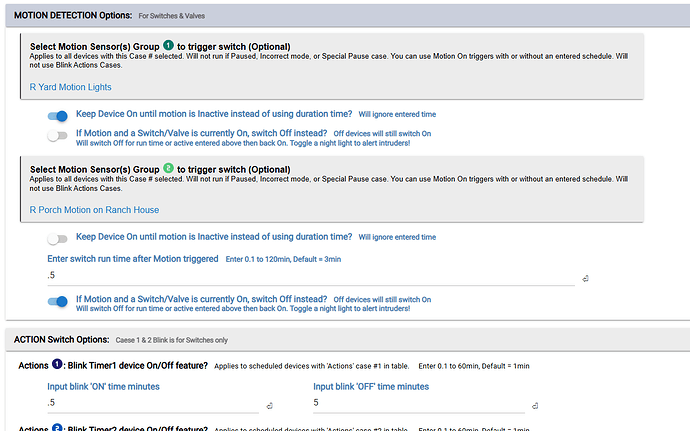Focus the blink 'OFF' time minutes field
Image resolution: width=690 pixels, height=431 pixels.
[x=417, y=403]
